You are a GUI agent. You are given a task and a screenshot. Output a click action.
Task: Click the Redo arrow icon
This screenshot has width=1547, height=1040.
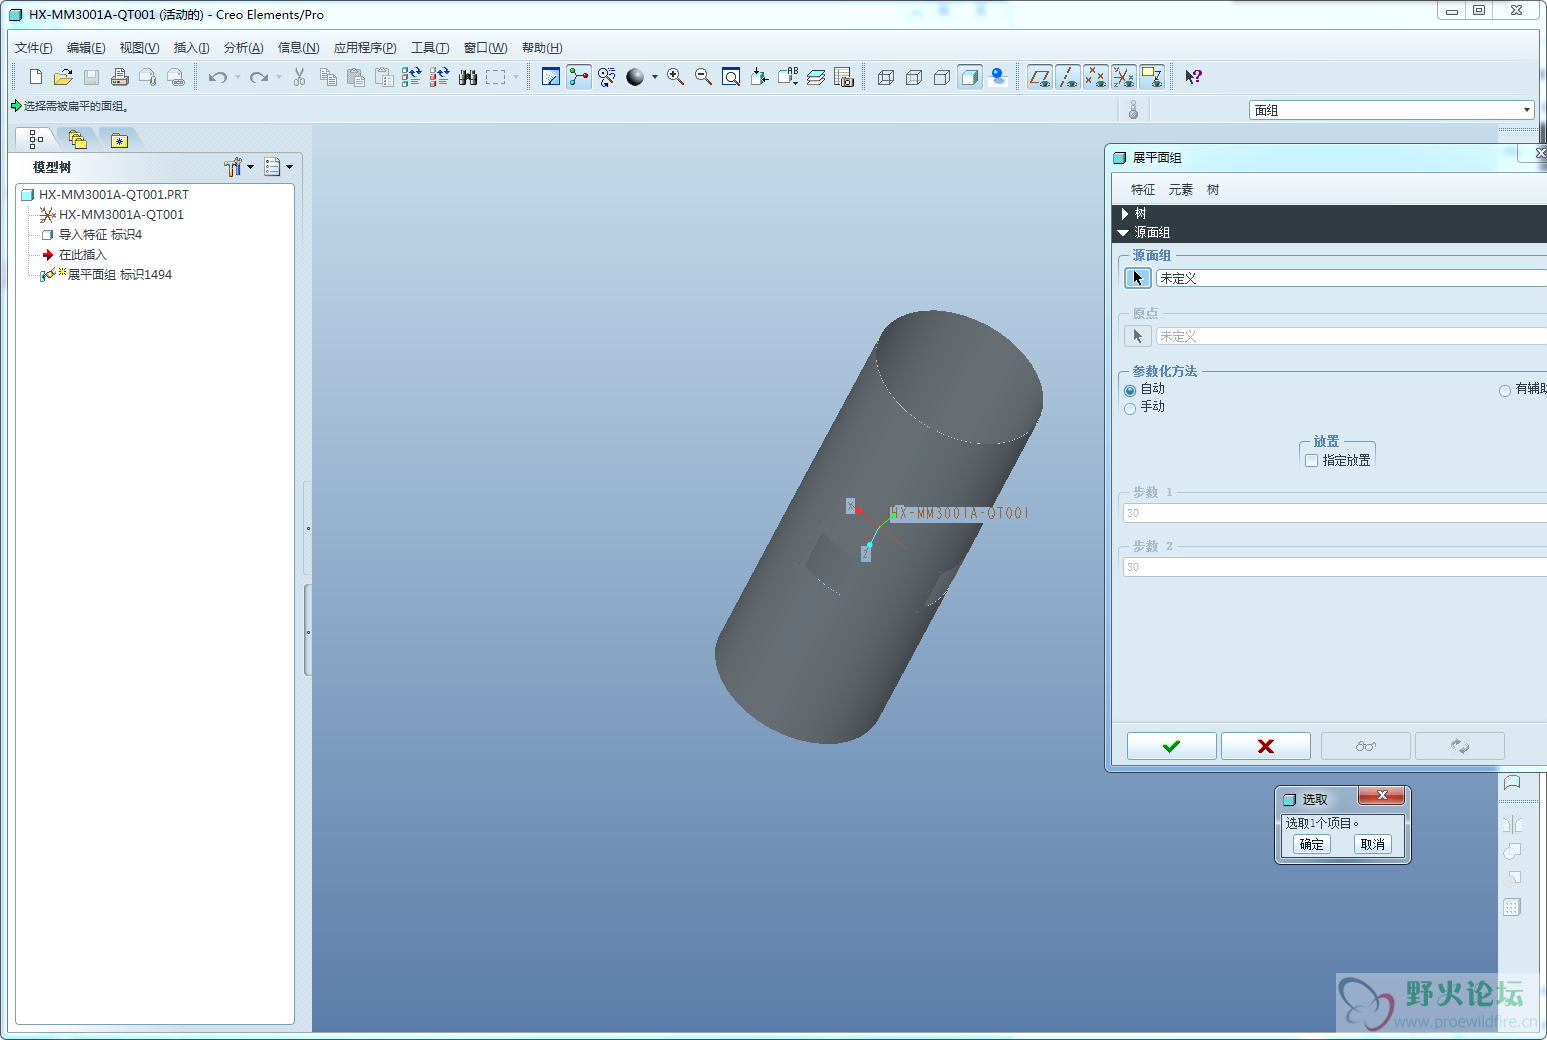pos(259,77)
